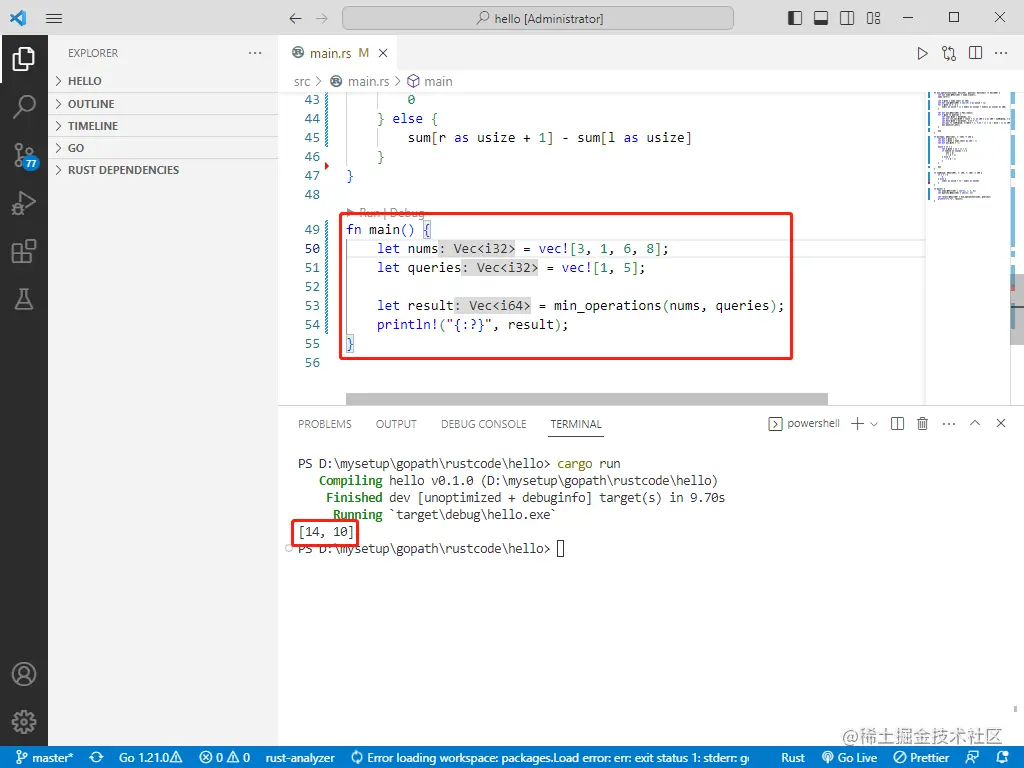Click master branch in status bar
Image resolution: width=1024 pixels, height=768 pixels.
pyautogui.click(x=44, y=758)
